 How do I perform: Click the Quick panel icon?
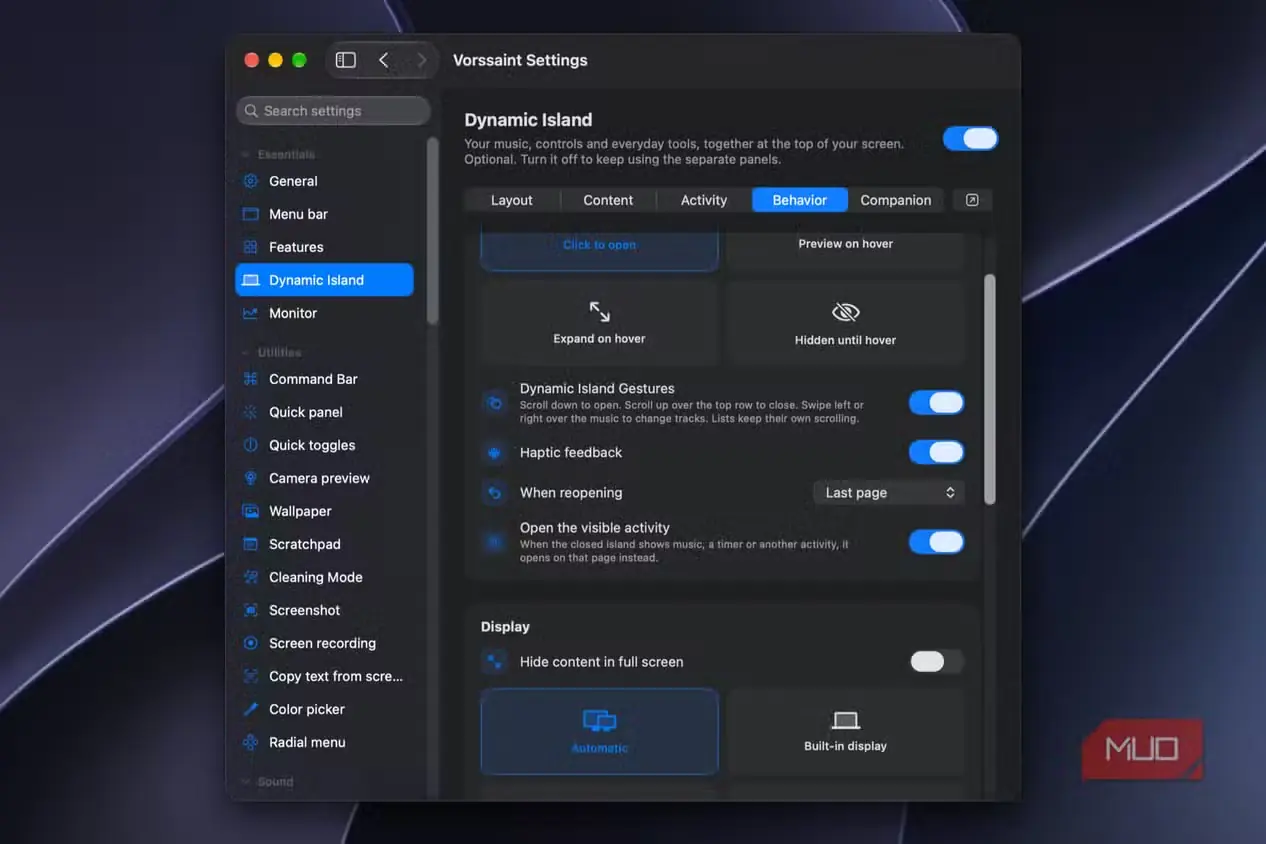click(x=250, y=412)
